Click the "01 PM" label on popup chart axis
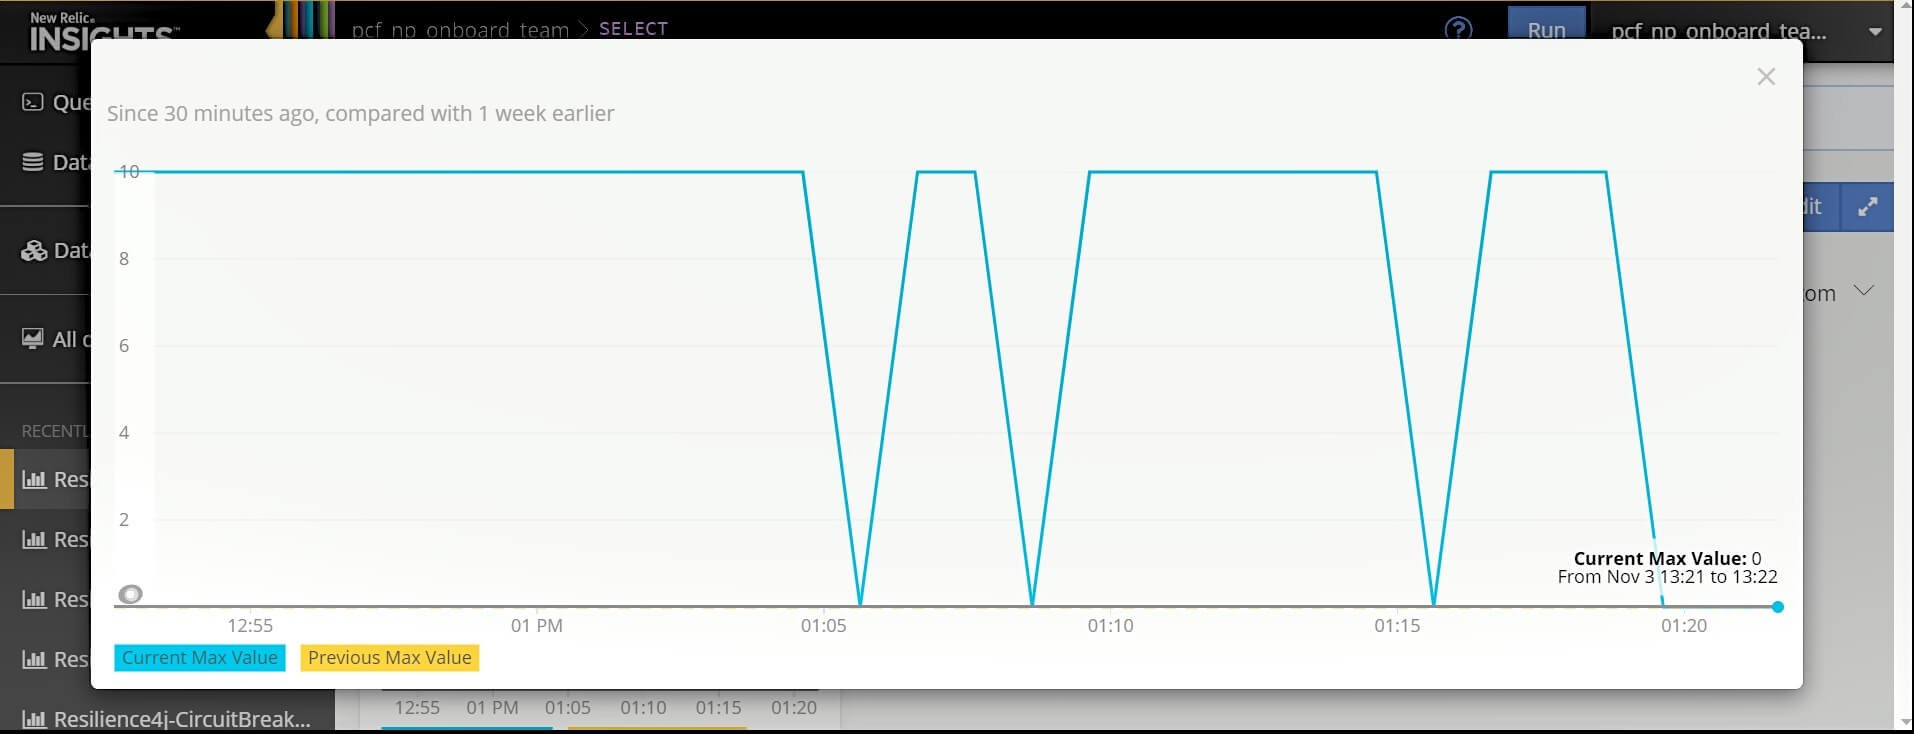The height and width of the screenshot is (734, 1914). [x=537, y=626]
